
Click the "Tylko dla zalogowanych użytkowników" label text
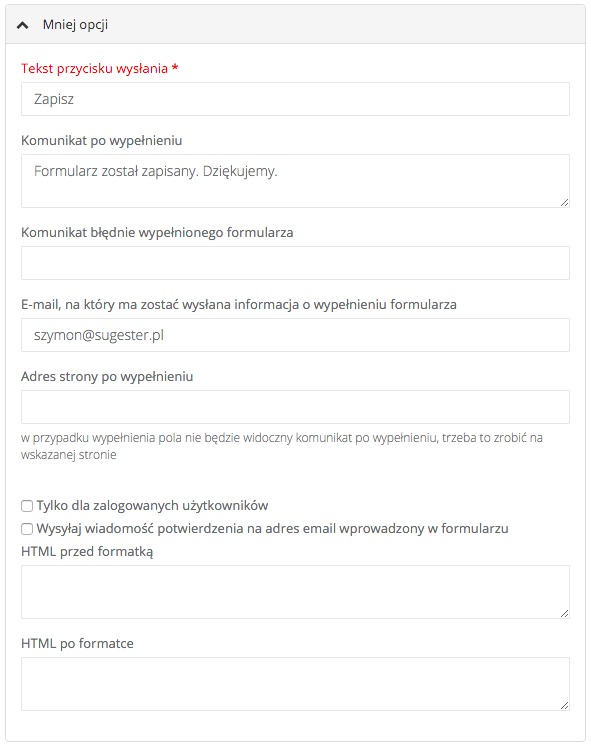click(152, 505)
